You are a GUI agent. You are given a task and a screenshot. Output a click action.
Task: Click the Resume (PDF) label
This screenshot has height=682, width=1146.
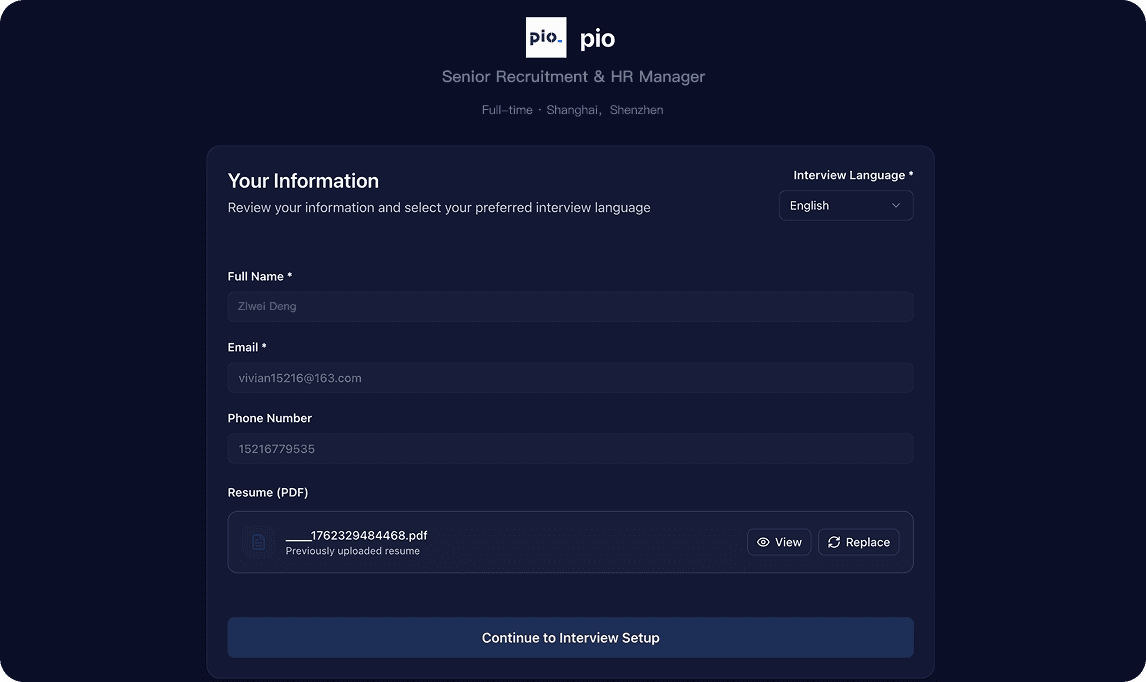click(268, 492)
